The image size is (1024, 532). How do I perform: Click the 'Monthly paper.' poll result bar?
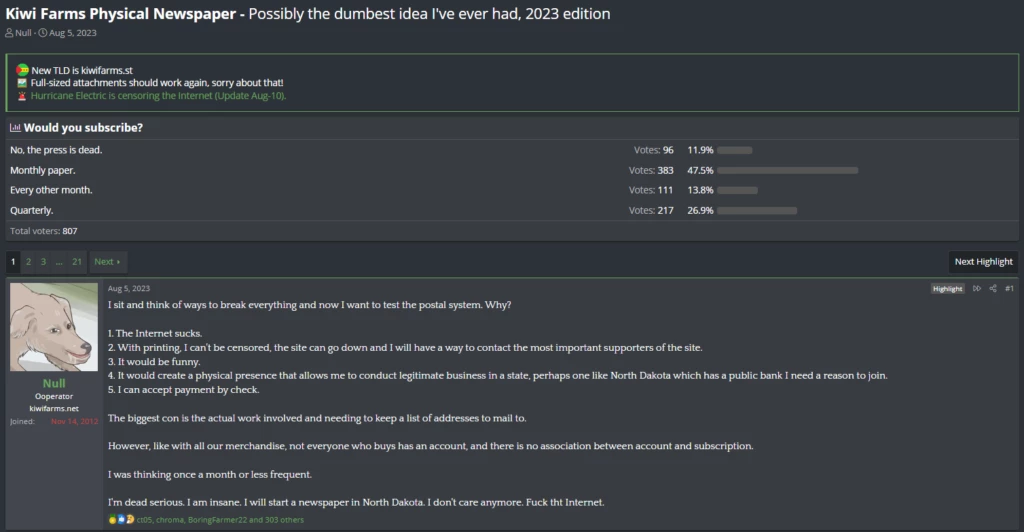click(787, 170)
